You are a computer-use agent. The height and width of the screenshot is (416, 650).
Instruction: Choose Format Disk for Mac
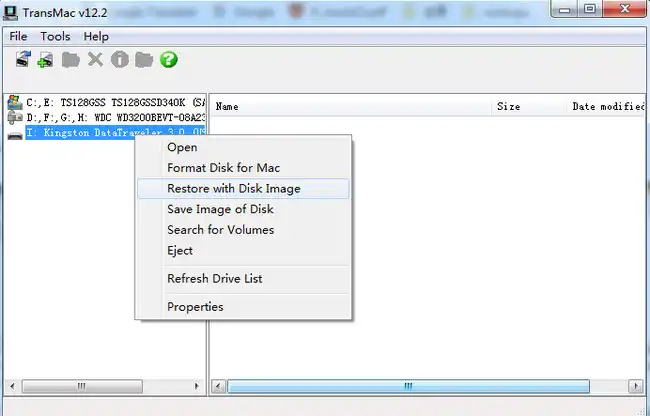pyautogui.click(x=243, y=168)
